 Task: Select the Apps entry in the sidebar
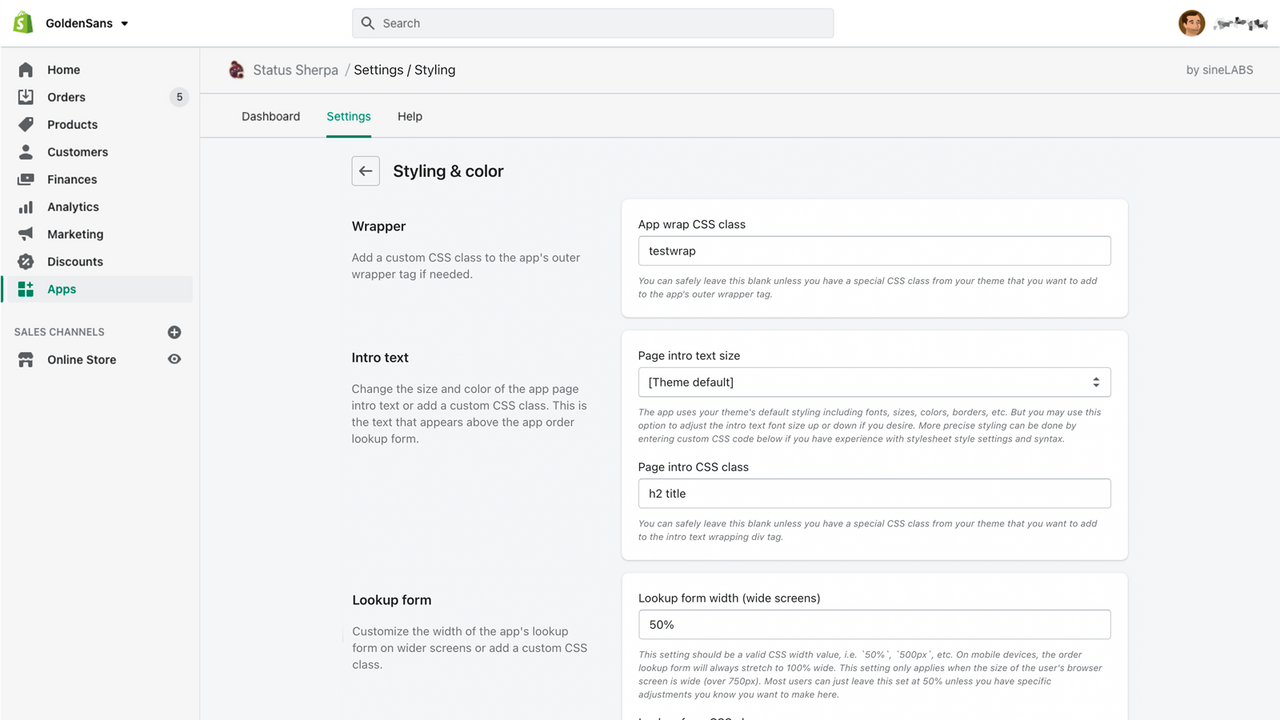61,288
